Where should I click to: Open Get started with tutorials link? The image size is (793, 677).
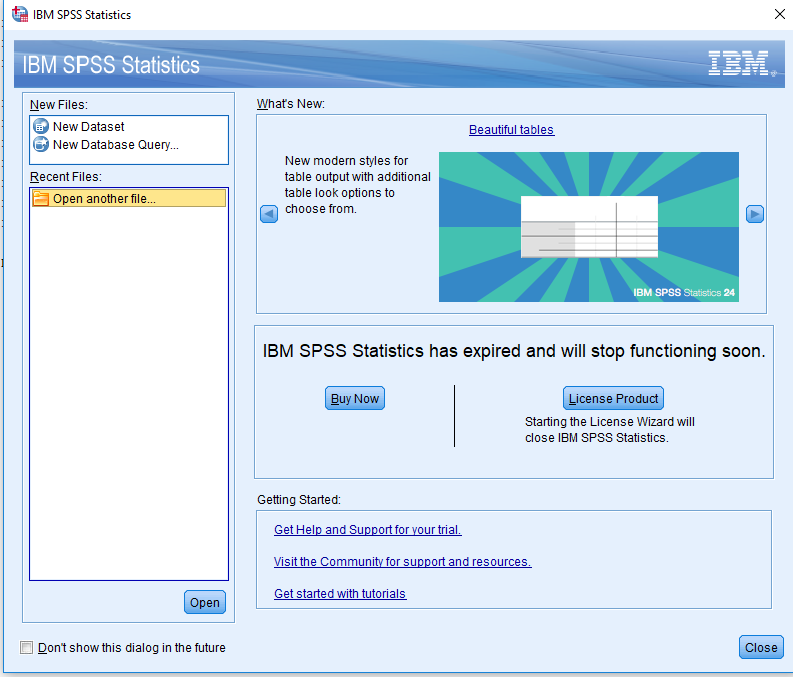coord(340,594)
